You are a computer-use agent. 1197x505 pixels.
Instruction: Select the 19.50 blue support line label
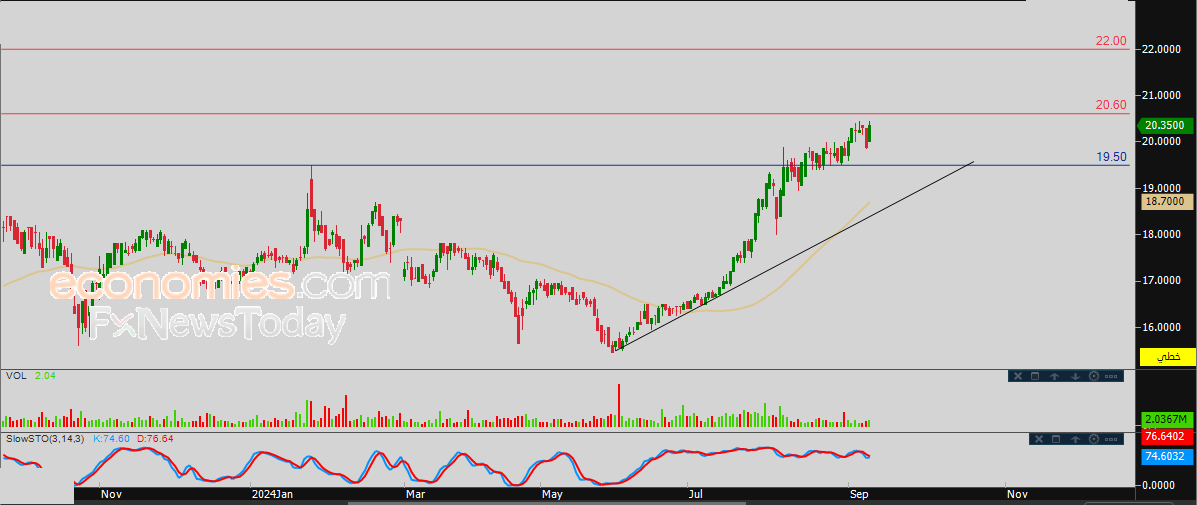1112,157
